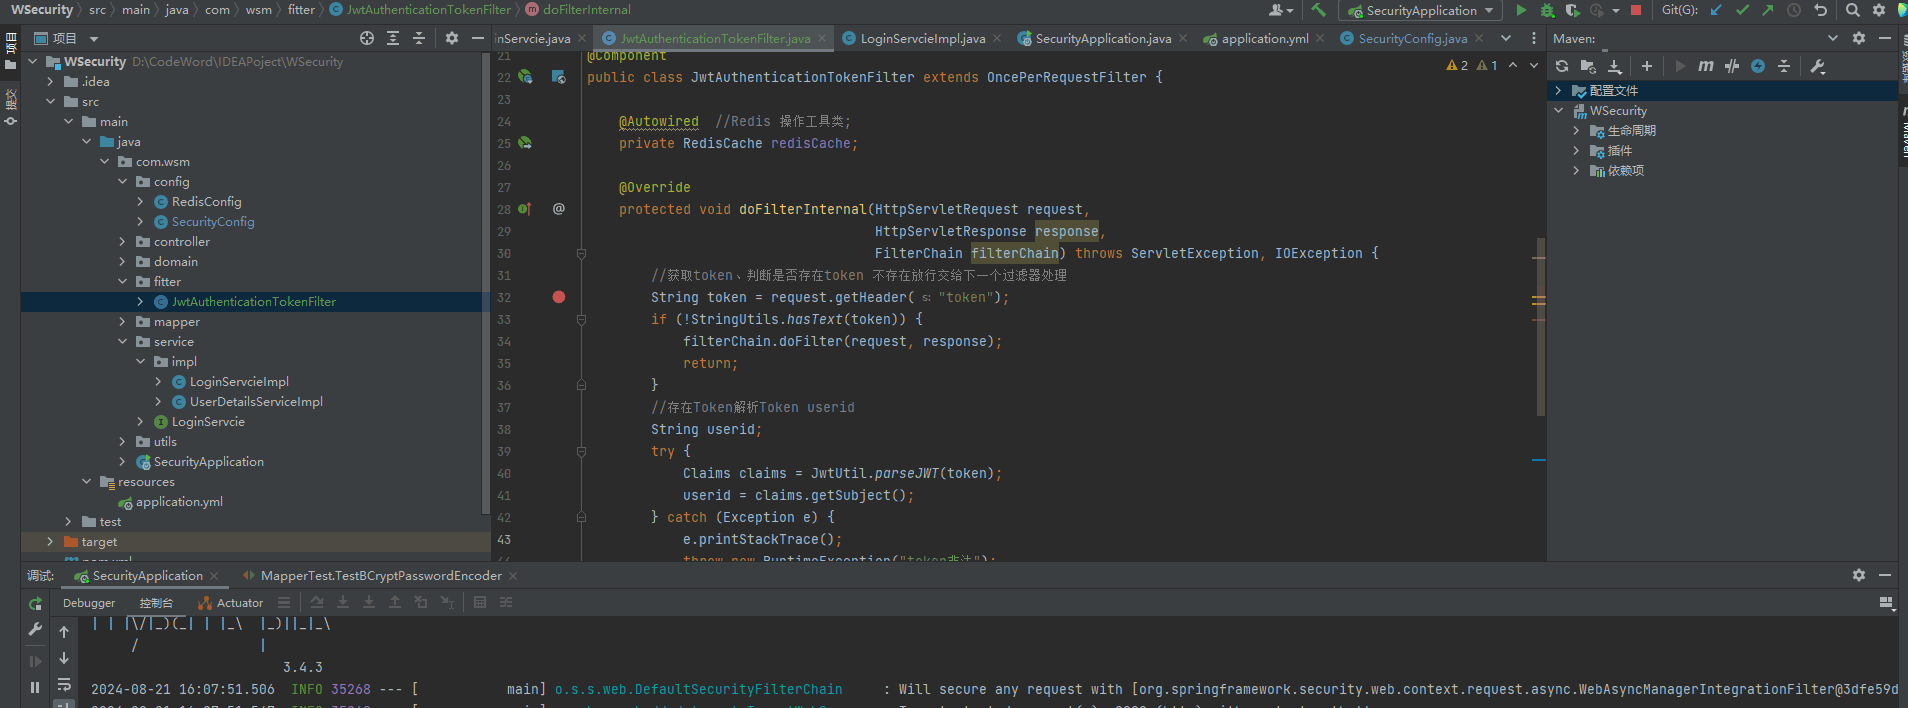Rerun SecurityApplication in debug panel
The image size is (1908, 708).
coord(35,603)
